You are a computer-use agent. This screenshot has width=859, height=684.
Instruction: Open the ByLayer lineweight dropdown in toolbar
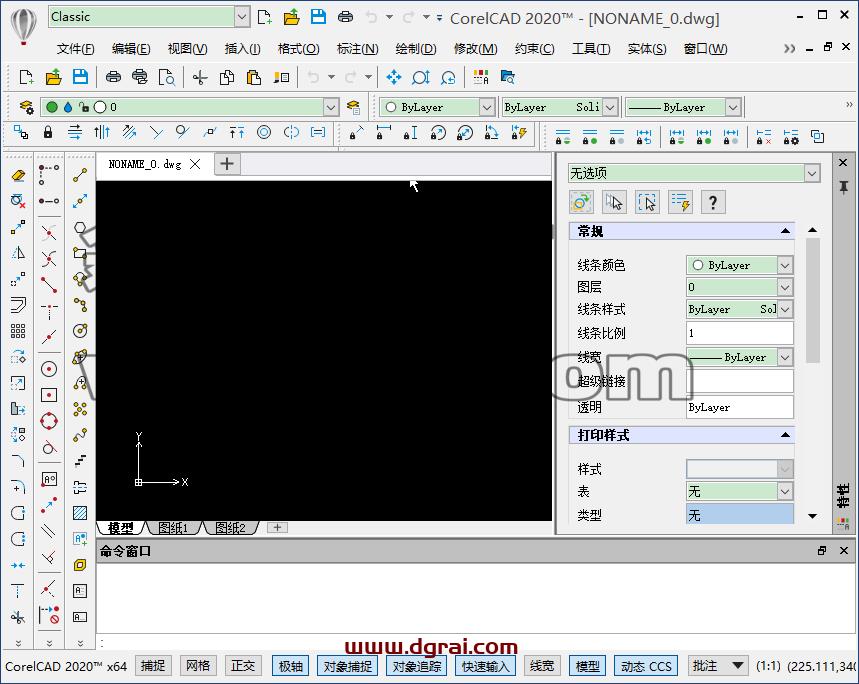(x=733, y=107)
